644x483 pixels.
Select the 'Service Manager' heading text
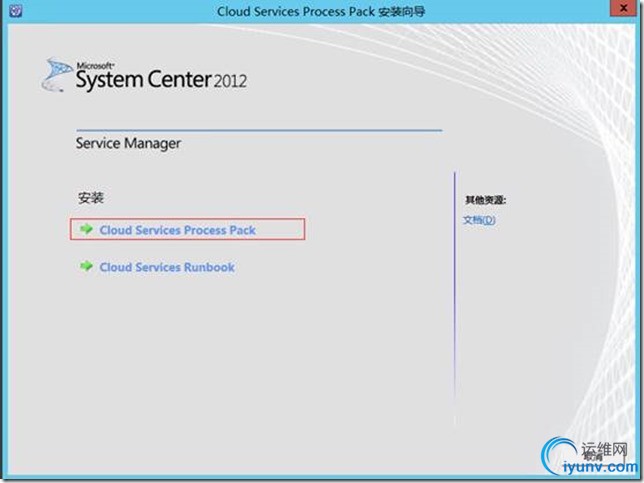point(128,143)
